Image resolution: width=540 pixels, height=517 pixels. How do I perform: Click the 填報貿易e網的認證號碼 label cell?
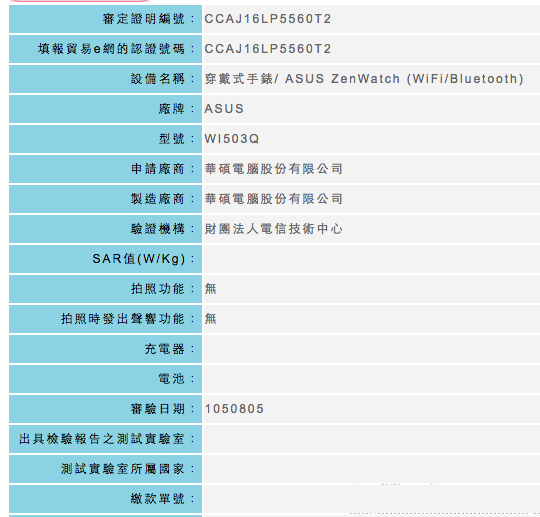pos(105,49)
